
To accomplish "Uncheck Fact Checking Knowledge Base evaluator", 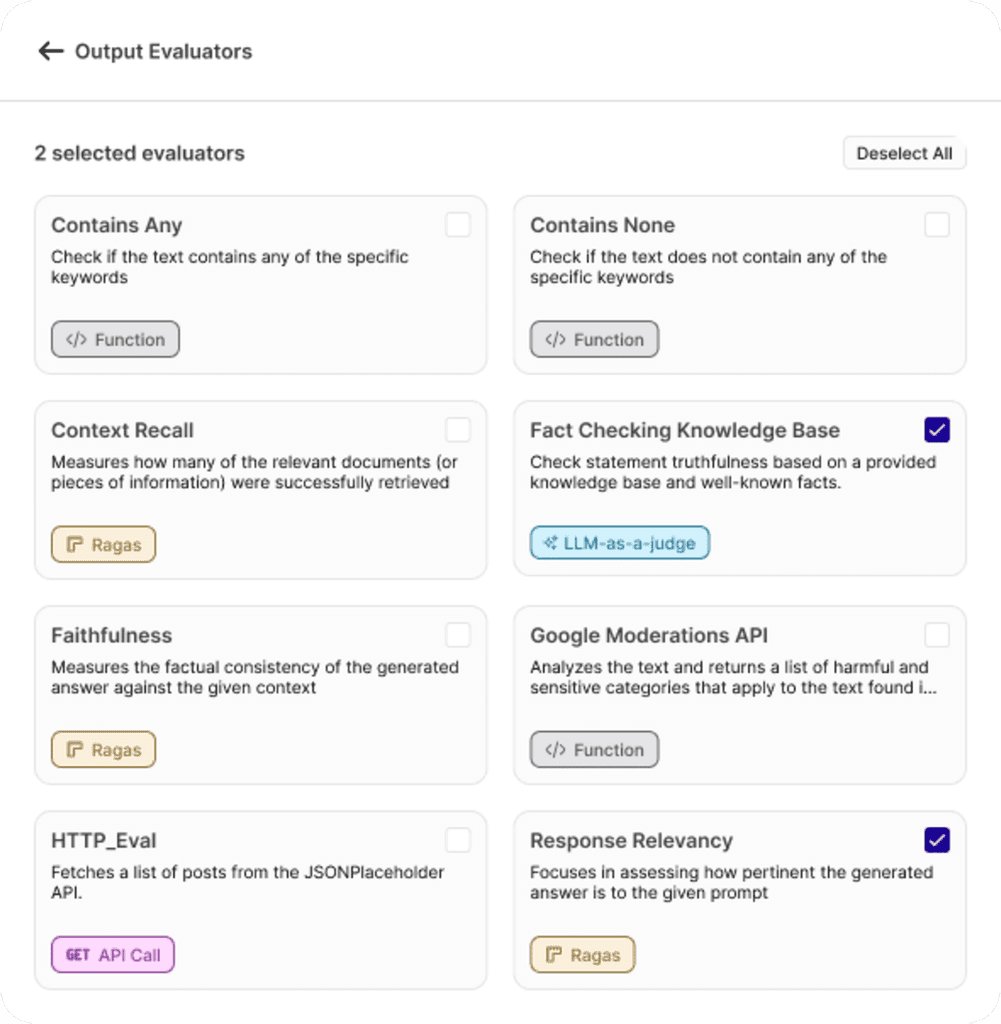I will [937, 430].
